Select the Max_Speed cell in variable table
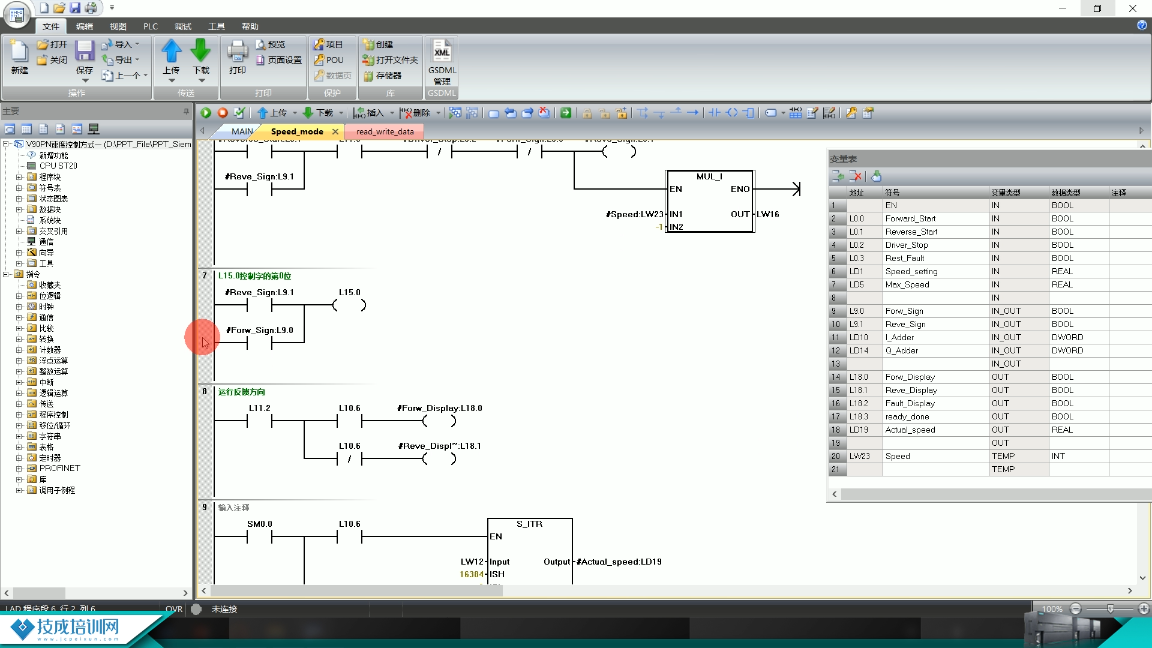Image resolution: width=1152 pixels, height=648 pixels. tap(906, 284)
